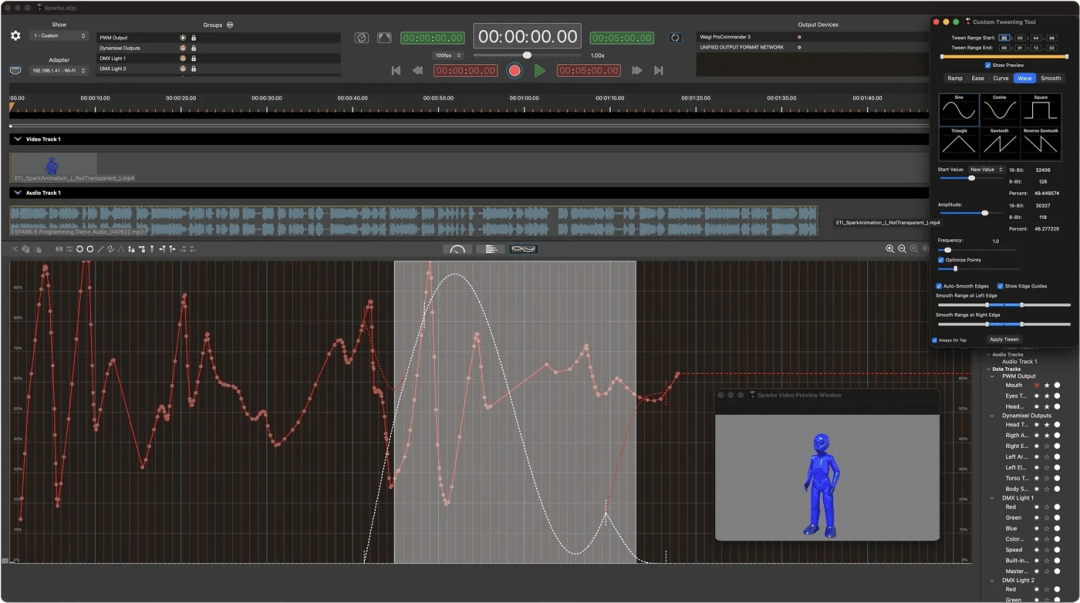Switch to the Ease tab

click(x=978, y=79)
